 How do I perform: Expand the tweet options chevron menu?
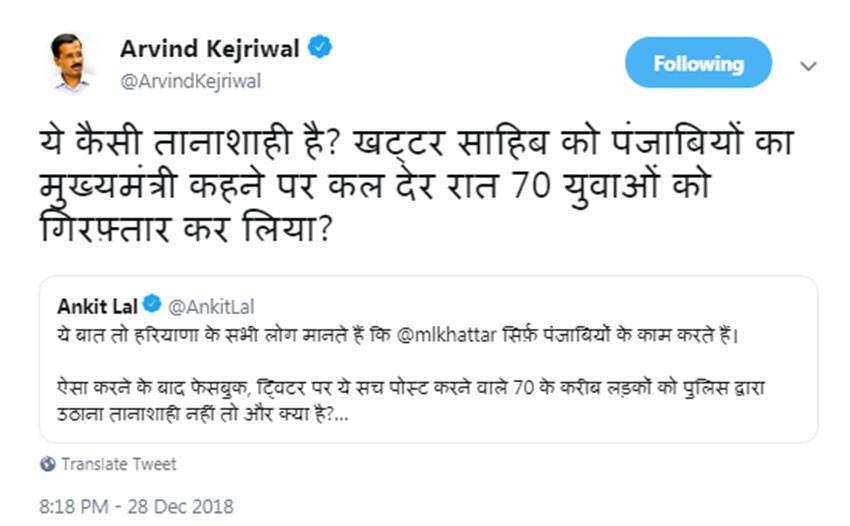coord(810,64)
